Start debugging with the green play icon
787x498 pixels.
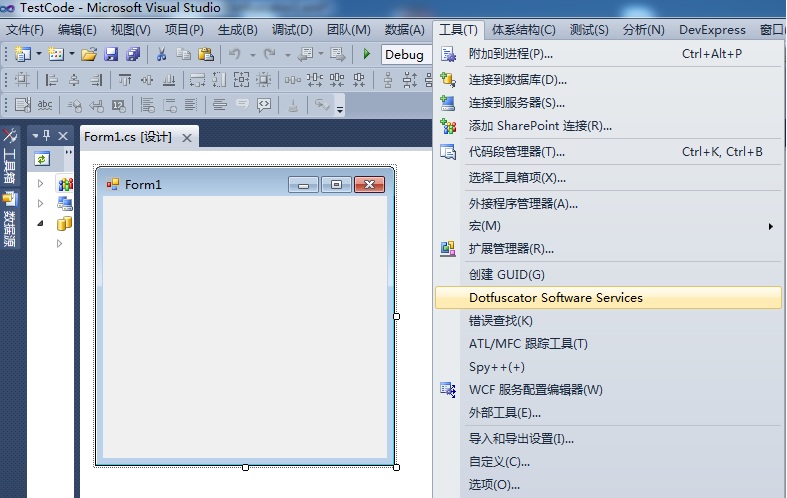[x=366, y=54]
